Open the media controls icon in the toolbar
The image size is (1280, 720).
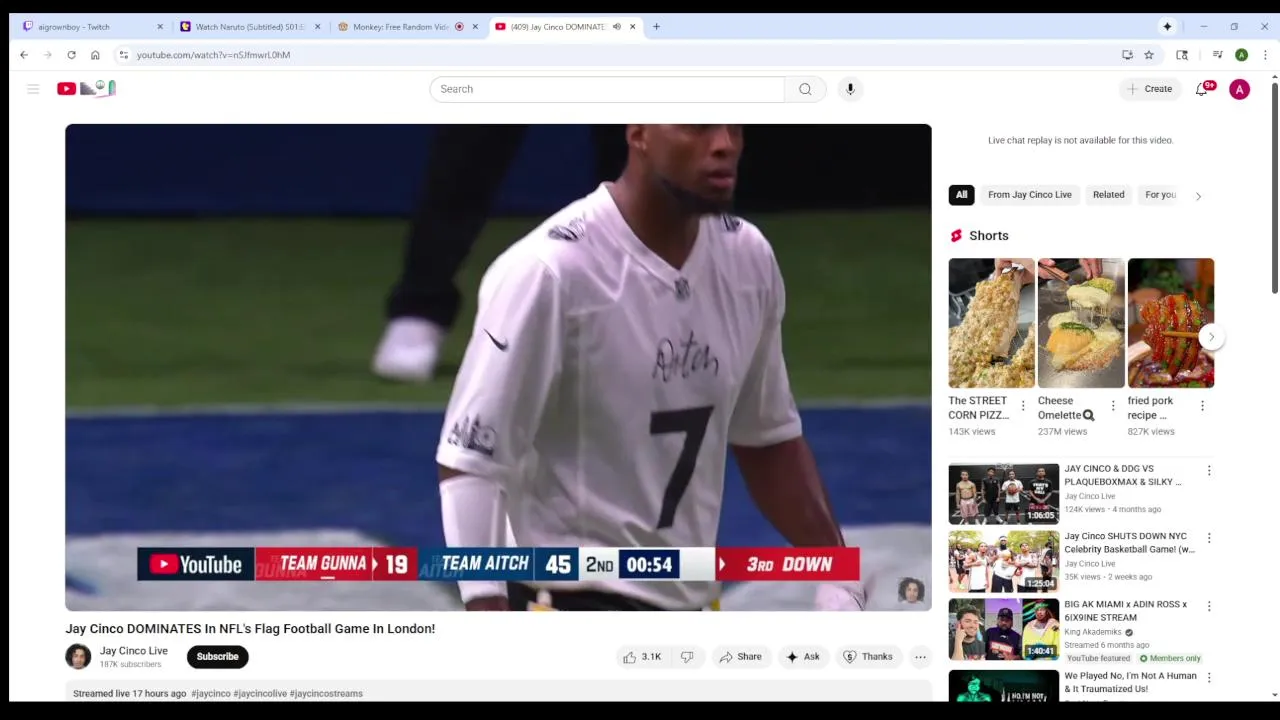[1217, 55]
